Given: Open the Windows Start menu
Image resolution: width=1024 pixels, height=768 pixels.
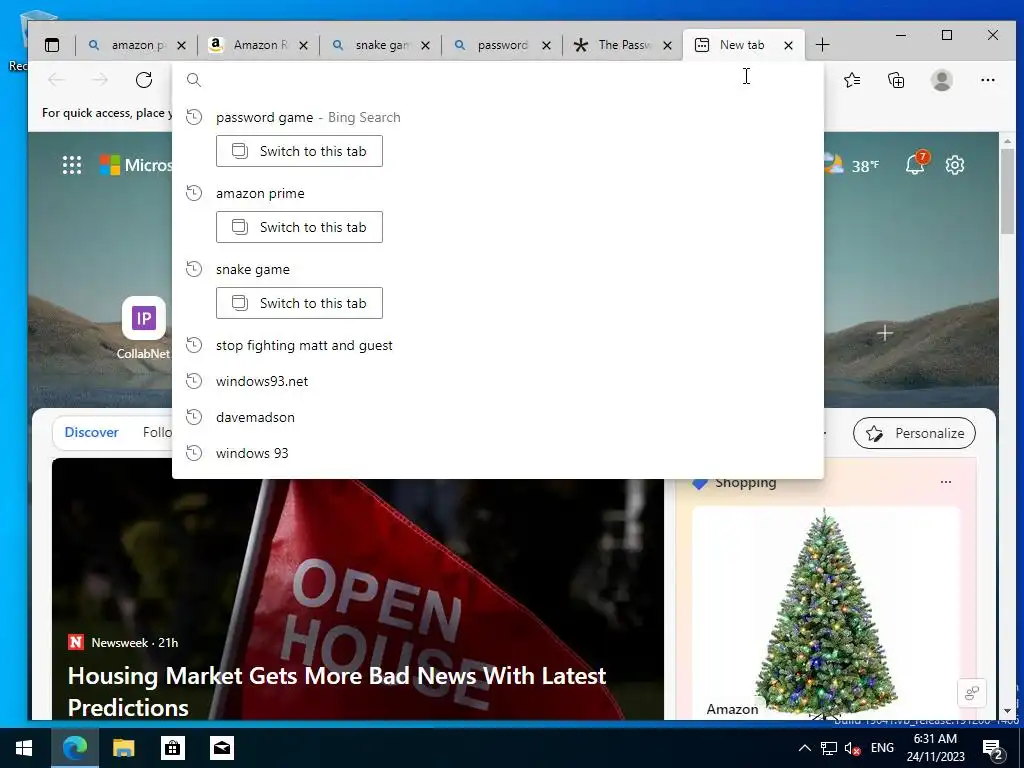Looking at the screenshot, I should point(24,748).
